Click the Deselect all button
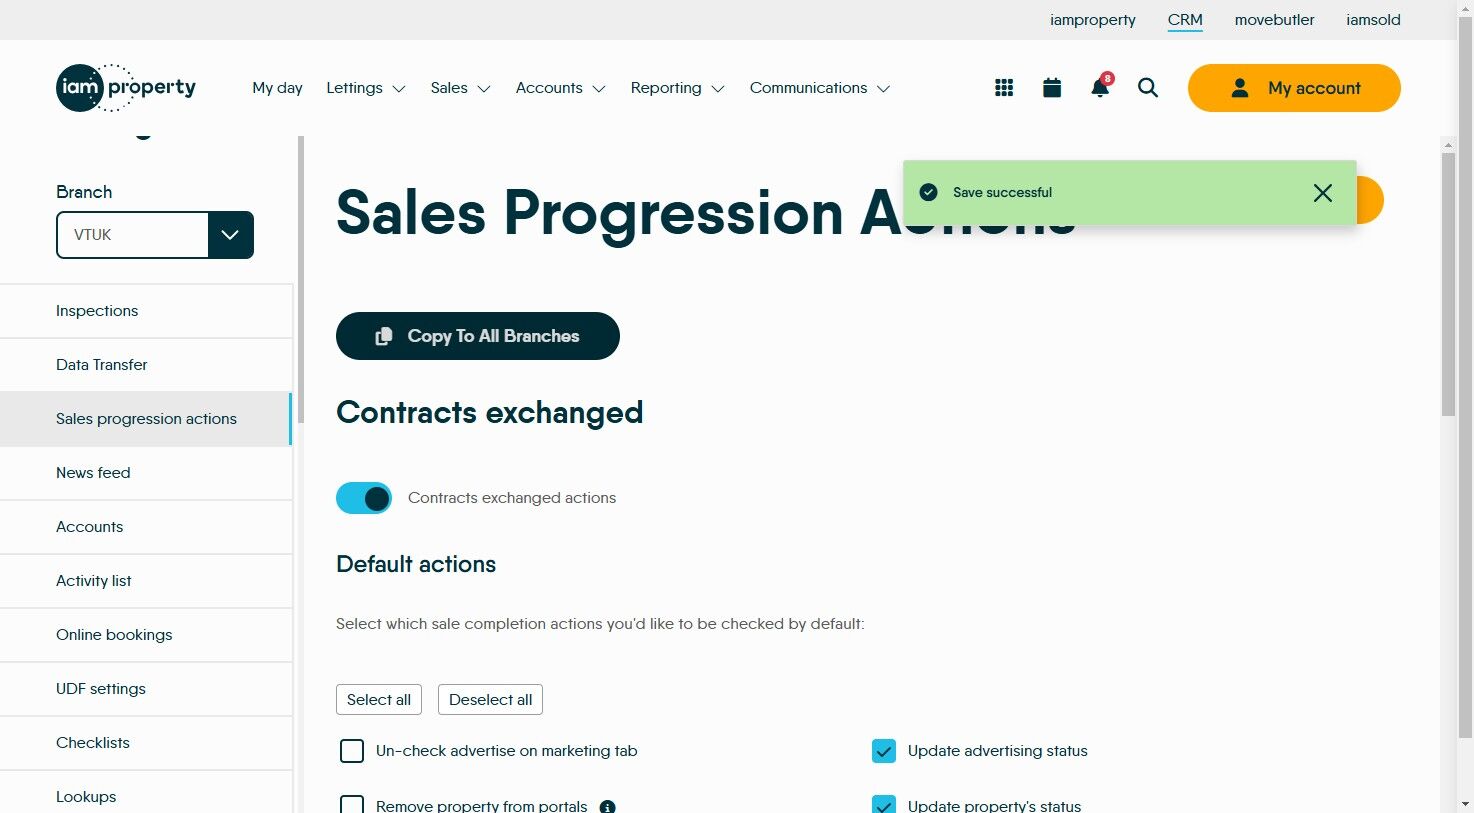The height and width of the screenshot is (813, 1474). [x=490, y=700]
